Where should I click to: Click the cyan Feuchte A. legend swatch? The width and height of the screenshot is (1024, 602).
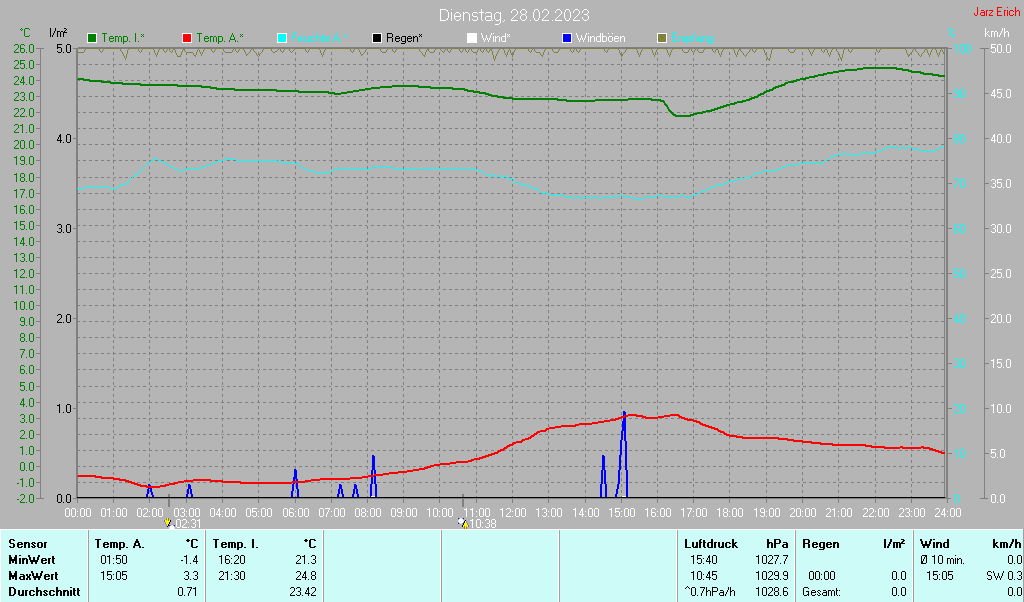pyautogui.click(x=282, y=39)
